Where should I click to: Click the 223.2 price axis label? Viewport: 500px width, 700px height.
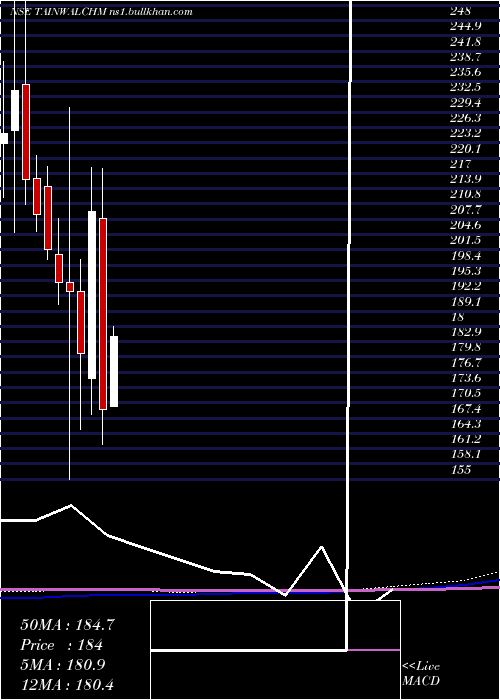tap(465, 133)
